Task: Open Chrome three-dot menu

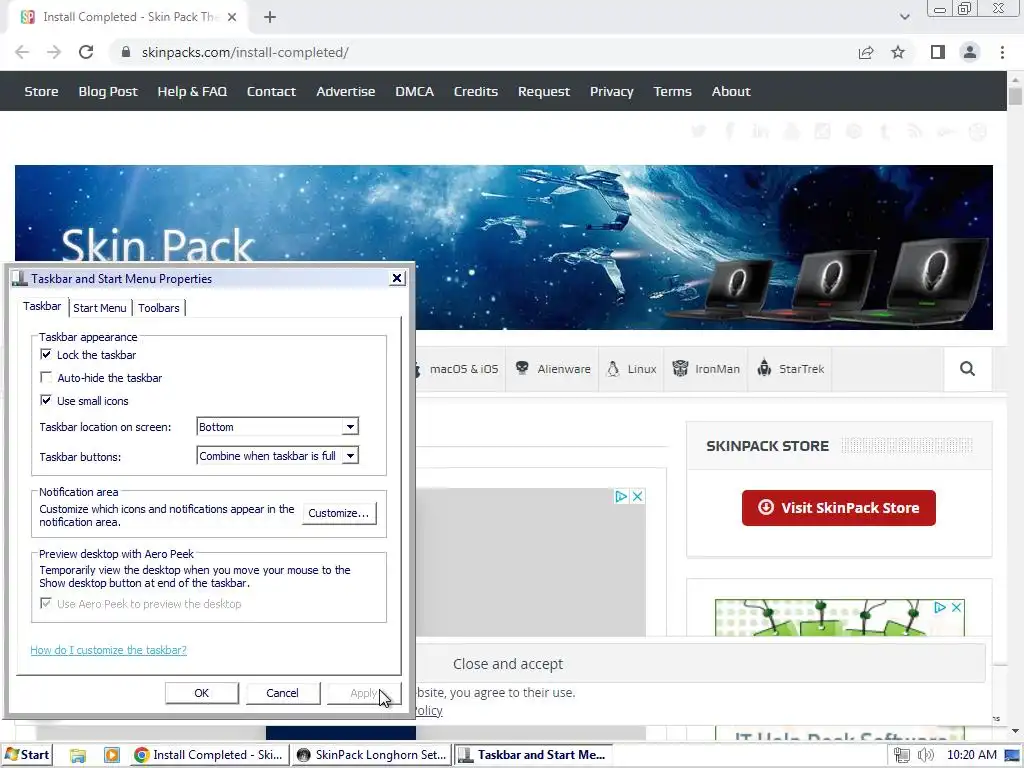Action: point(1002,52)
